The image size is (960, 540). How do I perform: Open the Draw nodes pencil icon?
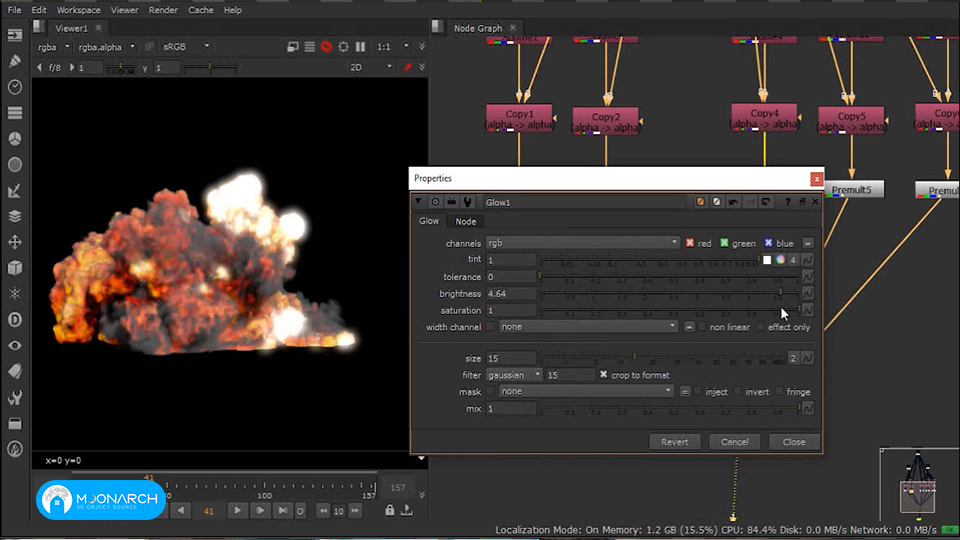[15, 61]
